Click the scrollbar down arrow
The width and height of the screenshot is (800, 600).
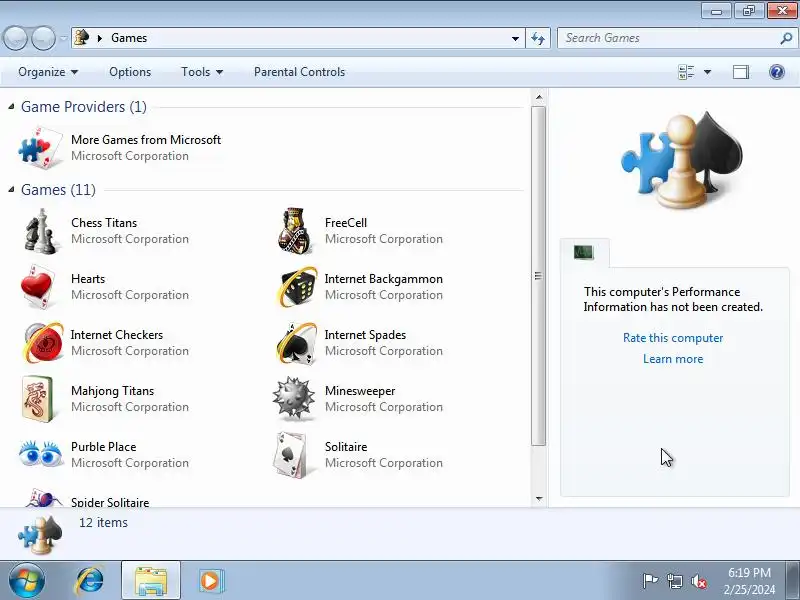(x=539, y=499)
